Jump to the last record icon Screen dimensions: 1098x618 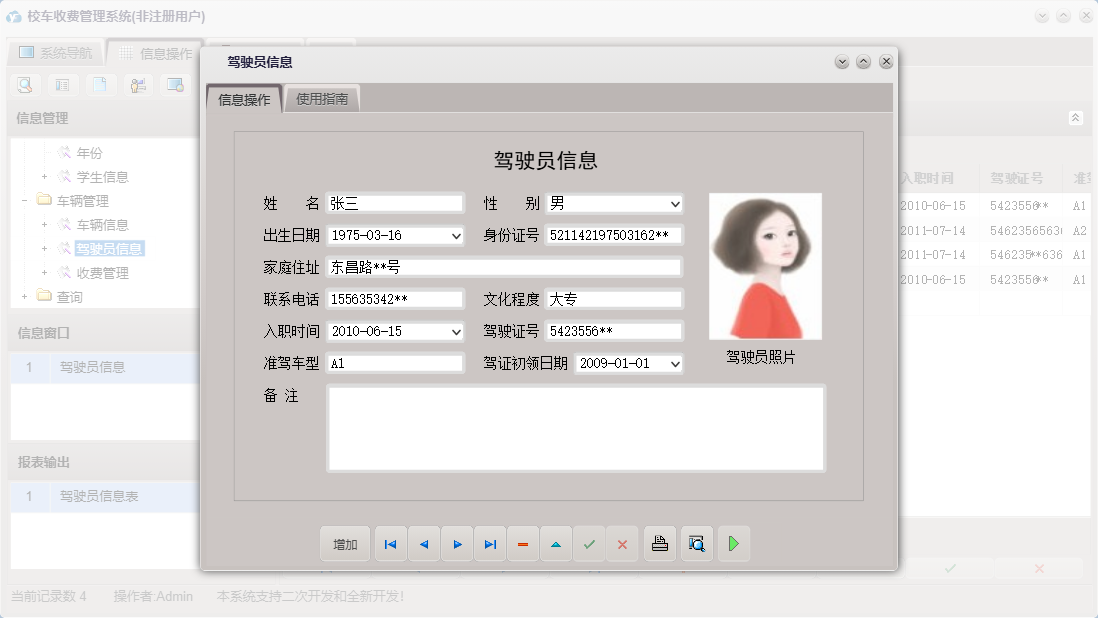(x=490, y=543)
